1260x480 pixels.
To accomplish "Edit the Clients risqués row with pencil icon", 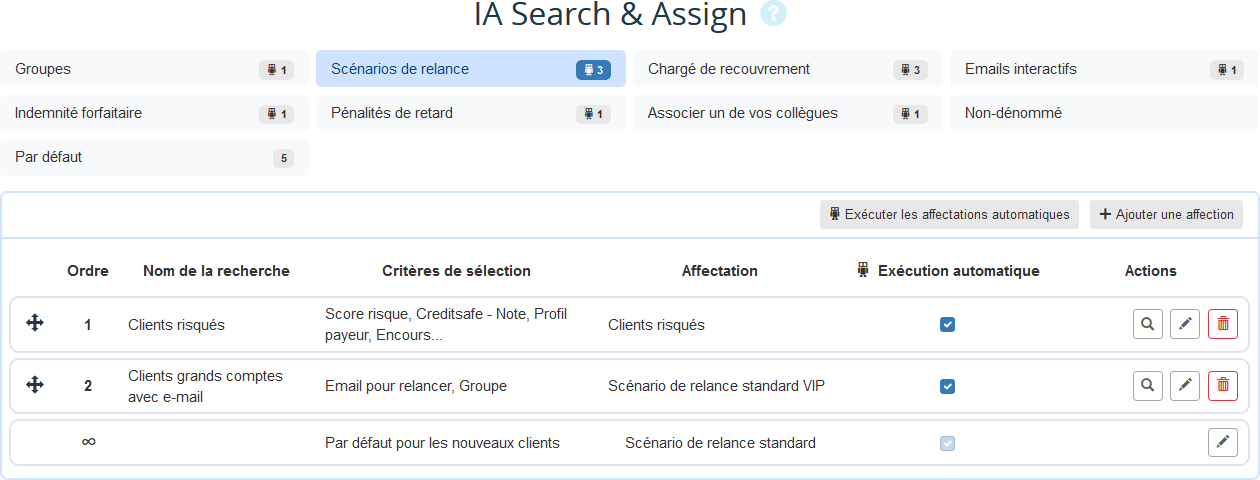I will [x=1185, y=324].
